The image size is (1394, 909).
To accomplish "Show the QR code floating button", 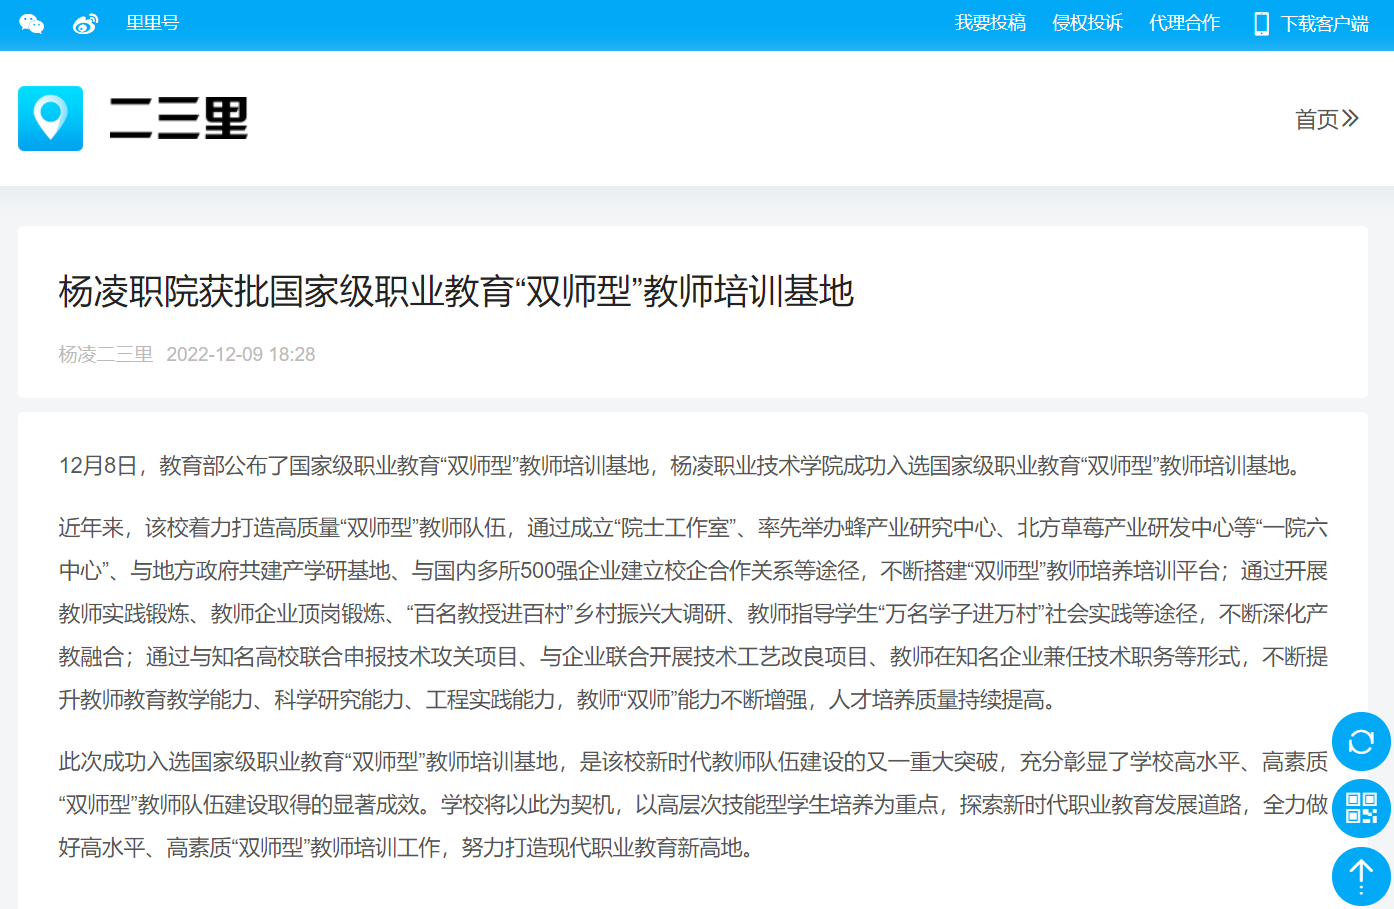I will (1361, 808).
